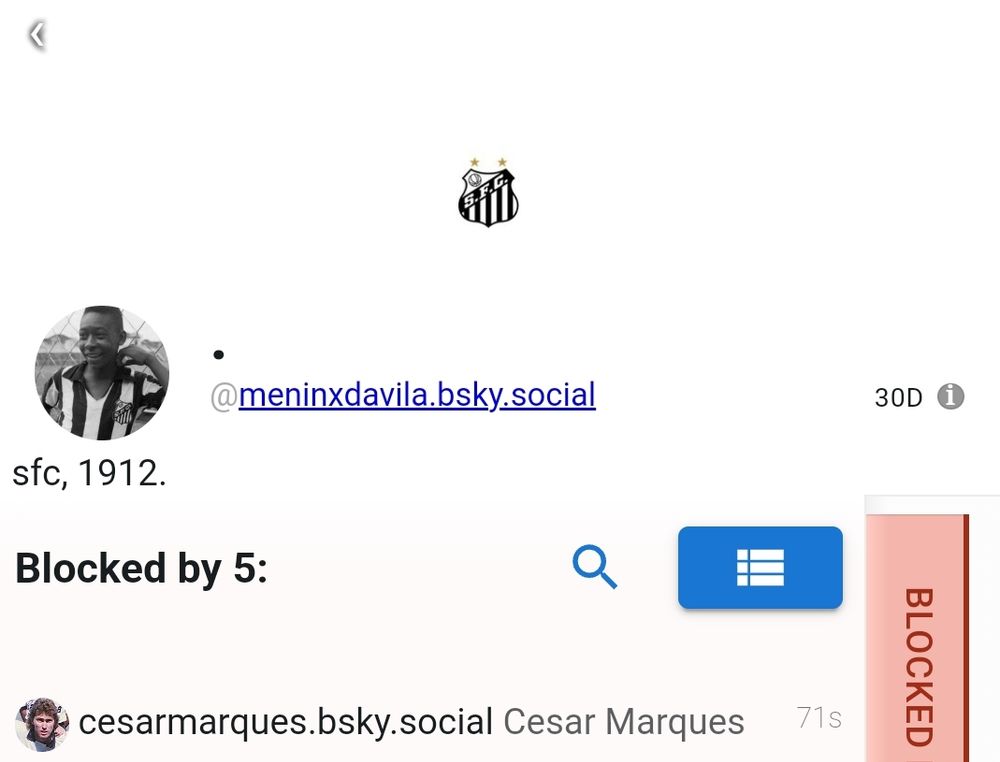This screenshot has height=762, width=1000.
Task: Go back using the chevron arrow
Action: pyautogui.click(x=37, y=34)
